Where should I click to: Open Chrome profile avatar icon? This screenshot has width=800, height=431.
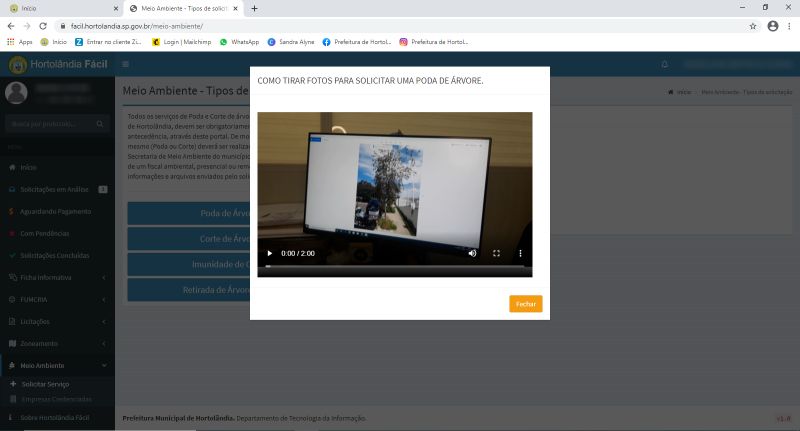click(772, 26)
